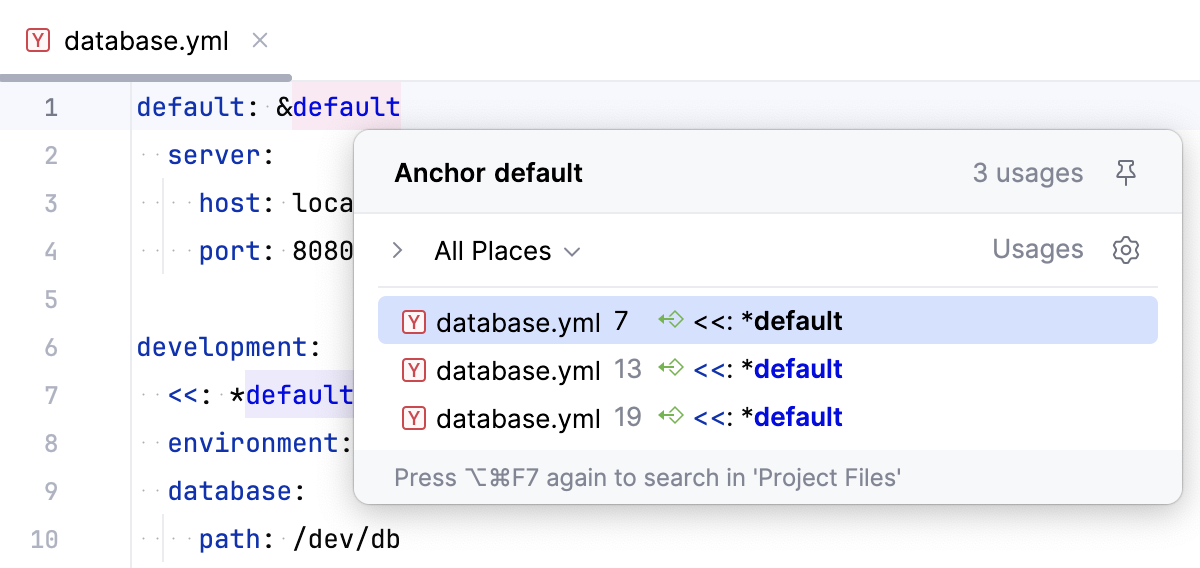Click the *default alias on line 7

[298, 395]
